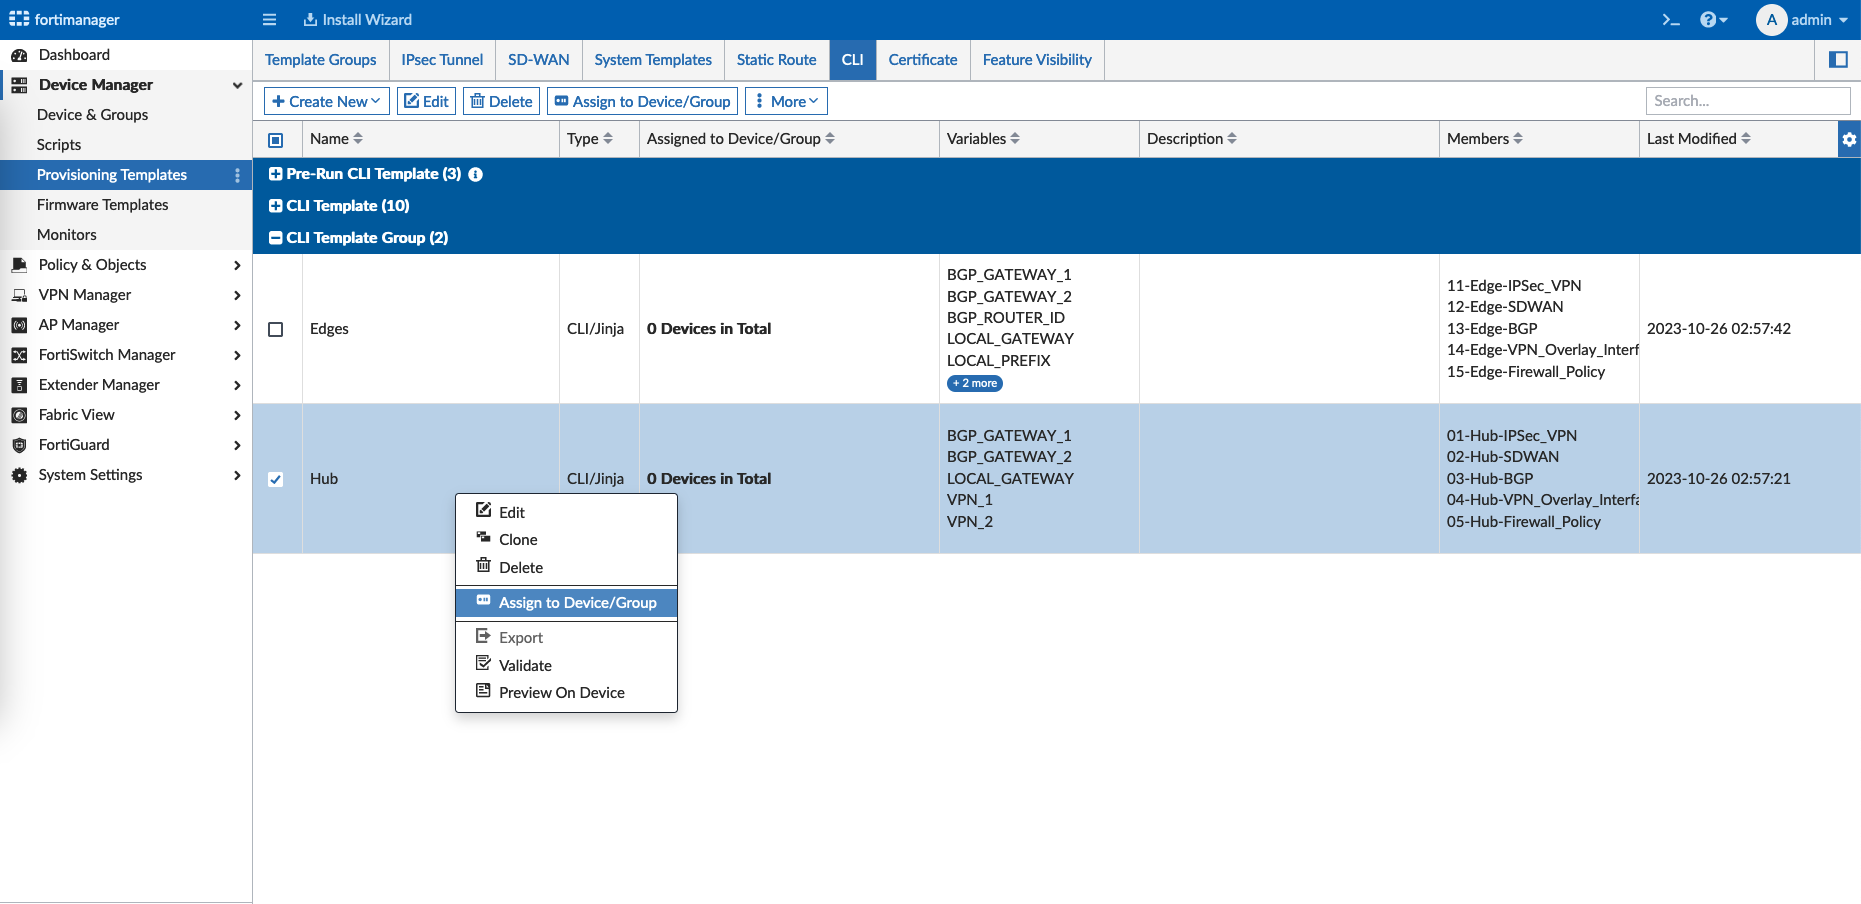
Task: Toggle the select-all header checkbox
Action: pyautogui.click(x=276, y=140)
